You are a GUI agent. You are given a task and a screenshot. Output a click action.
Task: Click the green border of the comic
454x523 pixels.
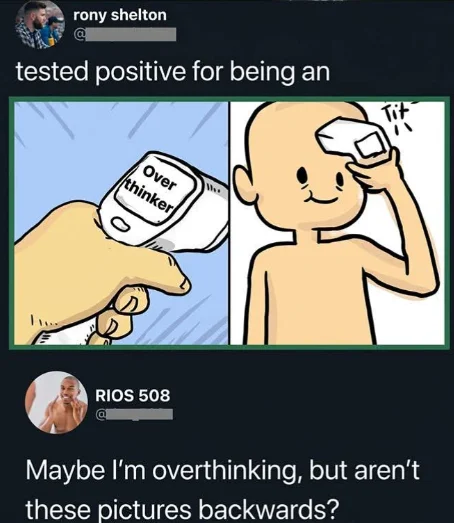point(229,99)
